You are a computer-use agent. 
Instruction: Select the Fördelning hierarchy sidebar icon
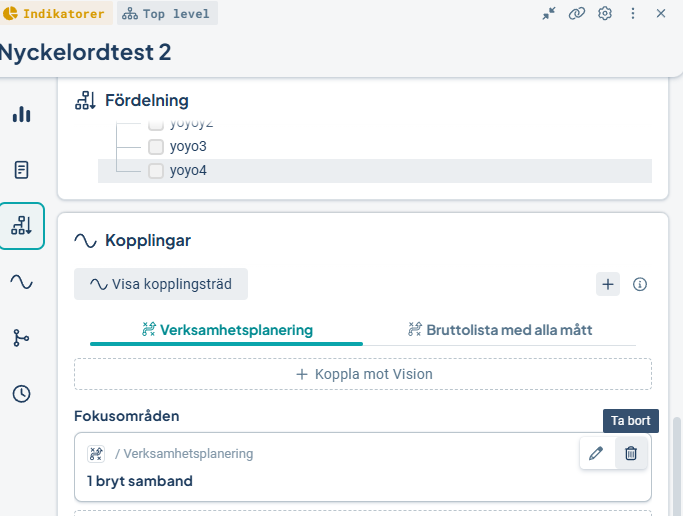coord(22,226)
